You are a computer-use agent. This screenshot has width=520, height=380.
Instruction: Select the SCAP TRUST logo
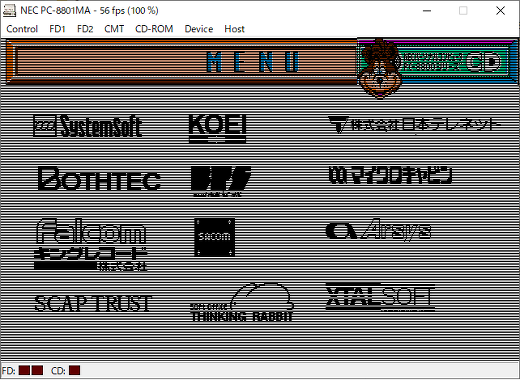[x=93, y=303]
